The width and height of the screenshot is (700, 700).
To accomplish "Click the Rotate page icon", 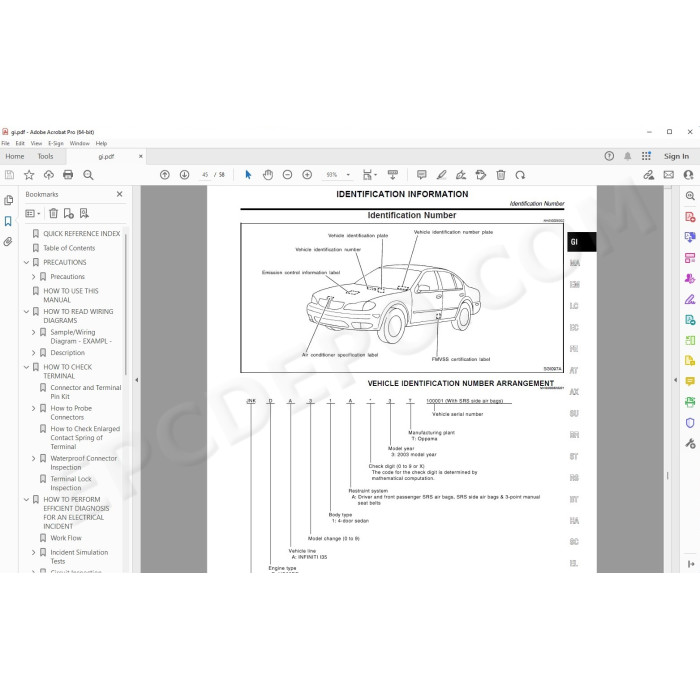I will coord(520,175).
